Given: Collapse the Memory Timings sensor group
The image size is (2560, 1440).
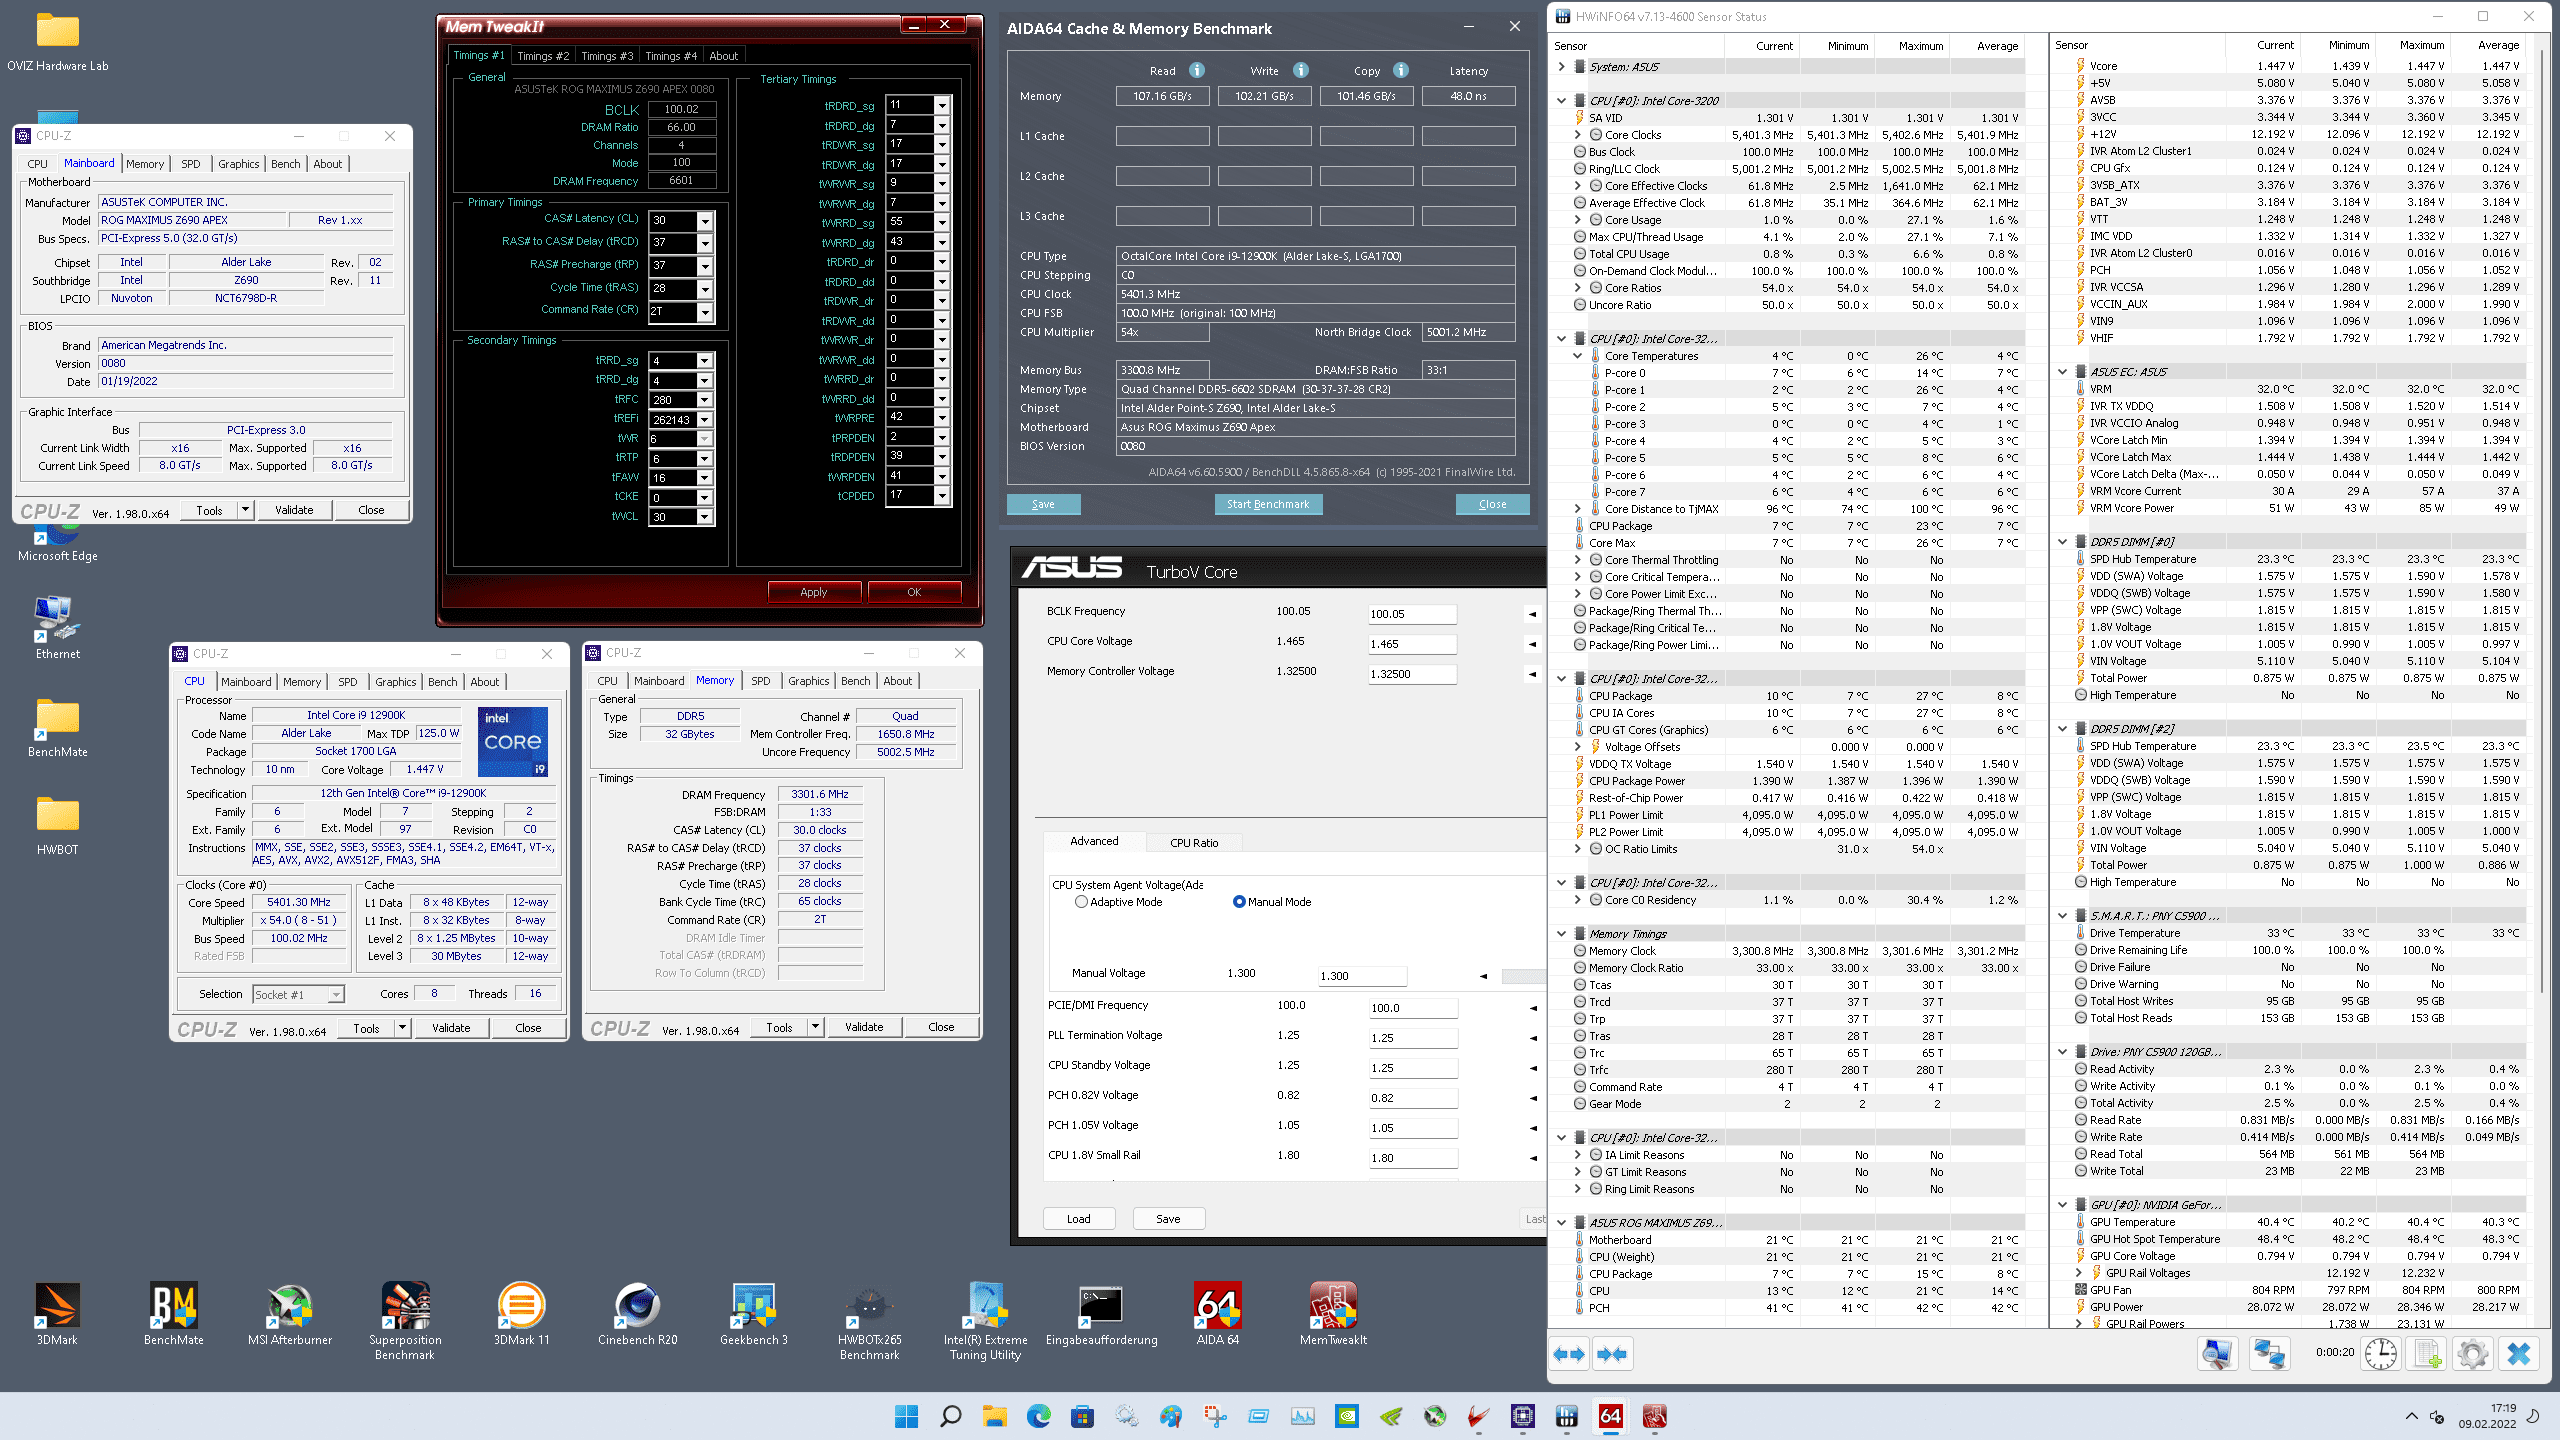Looking at the screenshot, I should [x=1561, y=934].
